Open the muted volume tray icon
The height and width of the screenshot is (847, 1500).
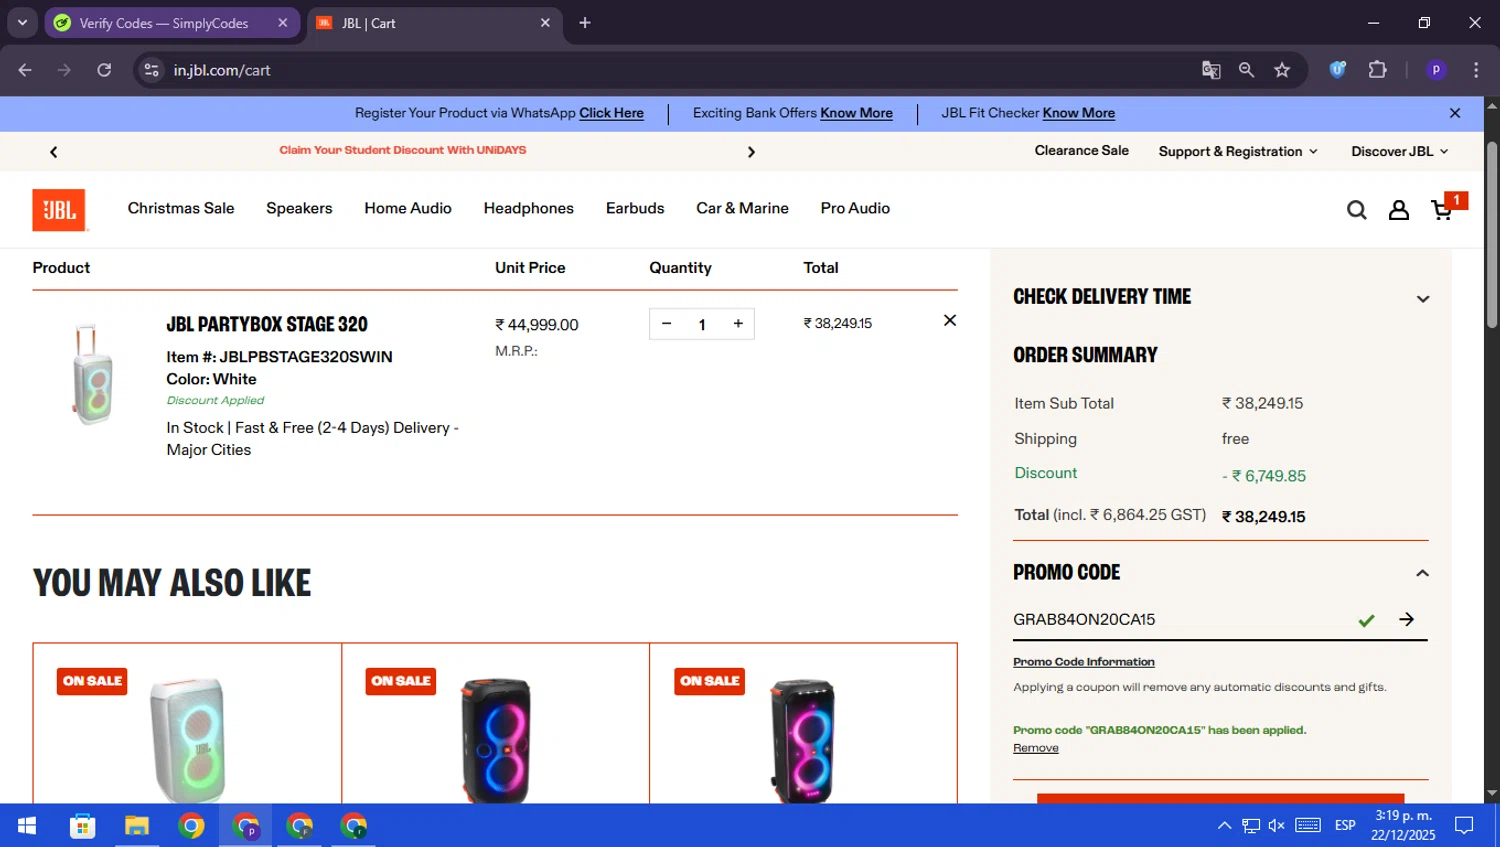pos(1277,826)
